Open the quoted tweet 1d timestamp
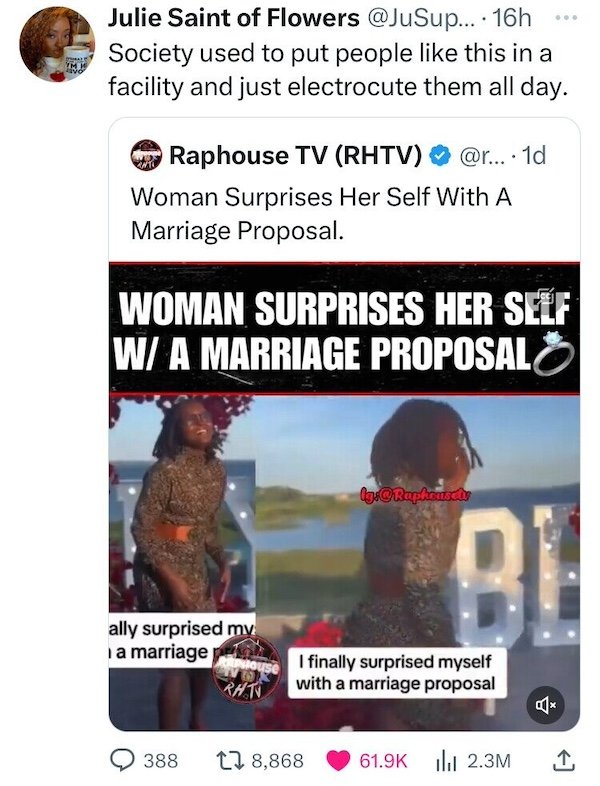Image resolution: width=600 pixels, height=786 pixels. pyautogui.click(x=533, y=156)
